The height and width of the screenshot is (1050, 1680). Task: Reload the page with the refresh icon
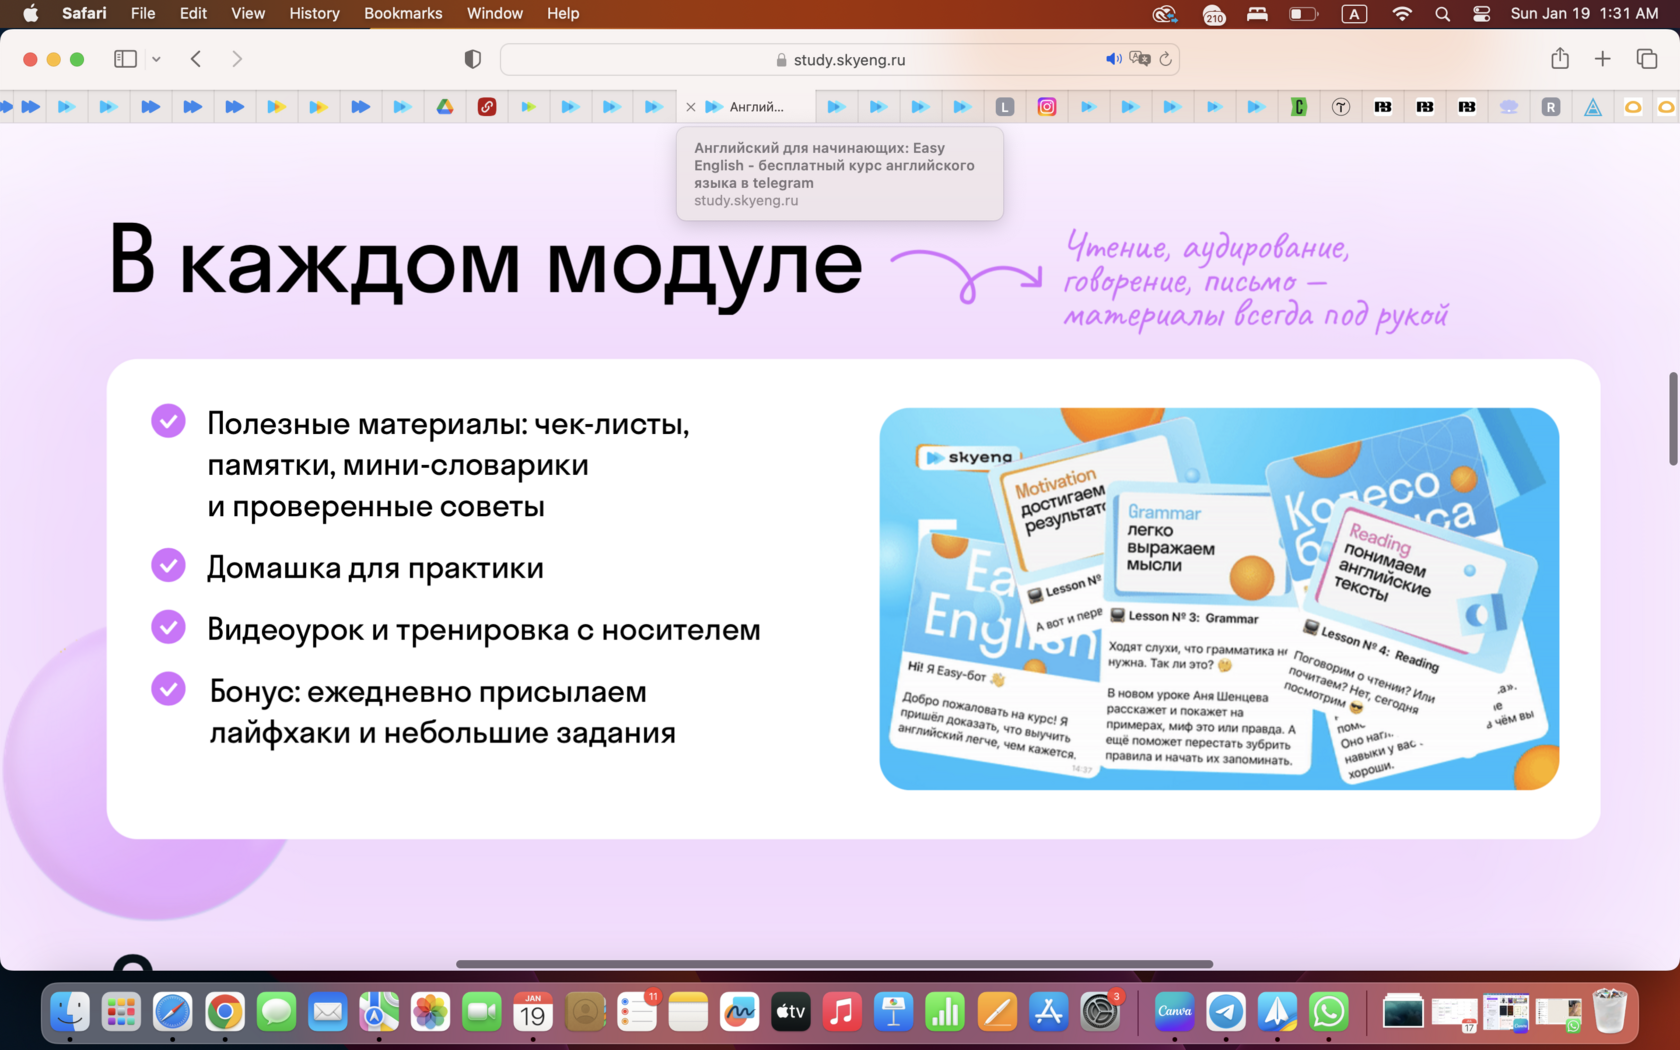pos(1165,59)
